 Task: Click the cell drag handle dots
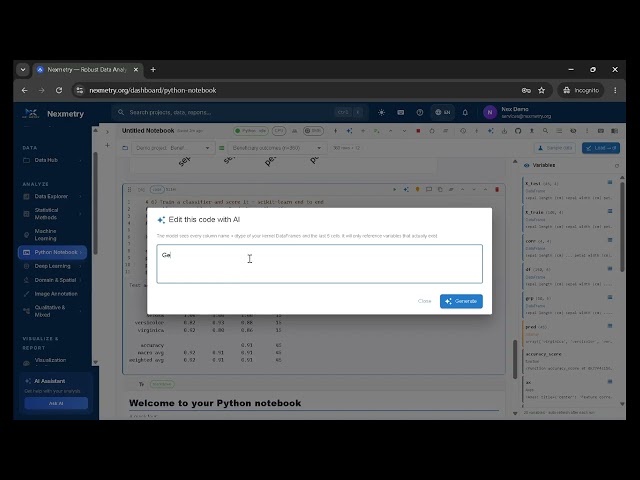(129, 189)
